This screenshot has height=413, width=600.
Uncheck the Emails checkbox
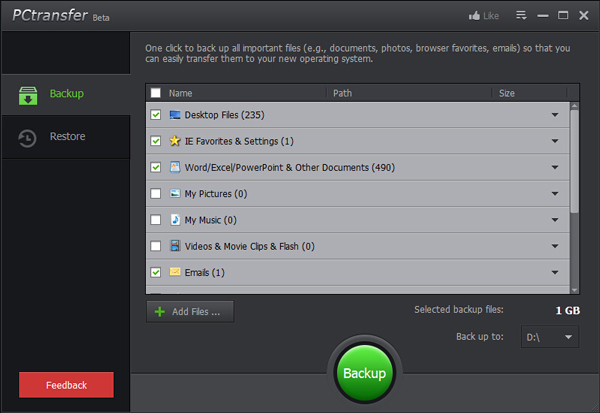click(x=156, y=272)
